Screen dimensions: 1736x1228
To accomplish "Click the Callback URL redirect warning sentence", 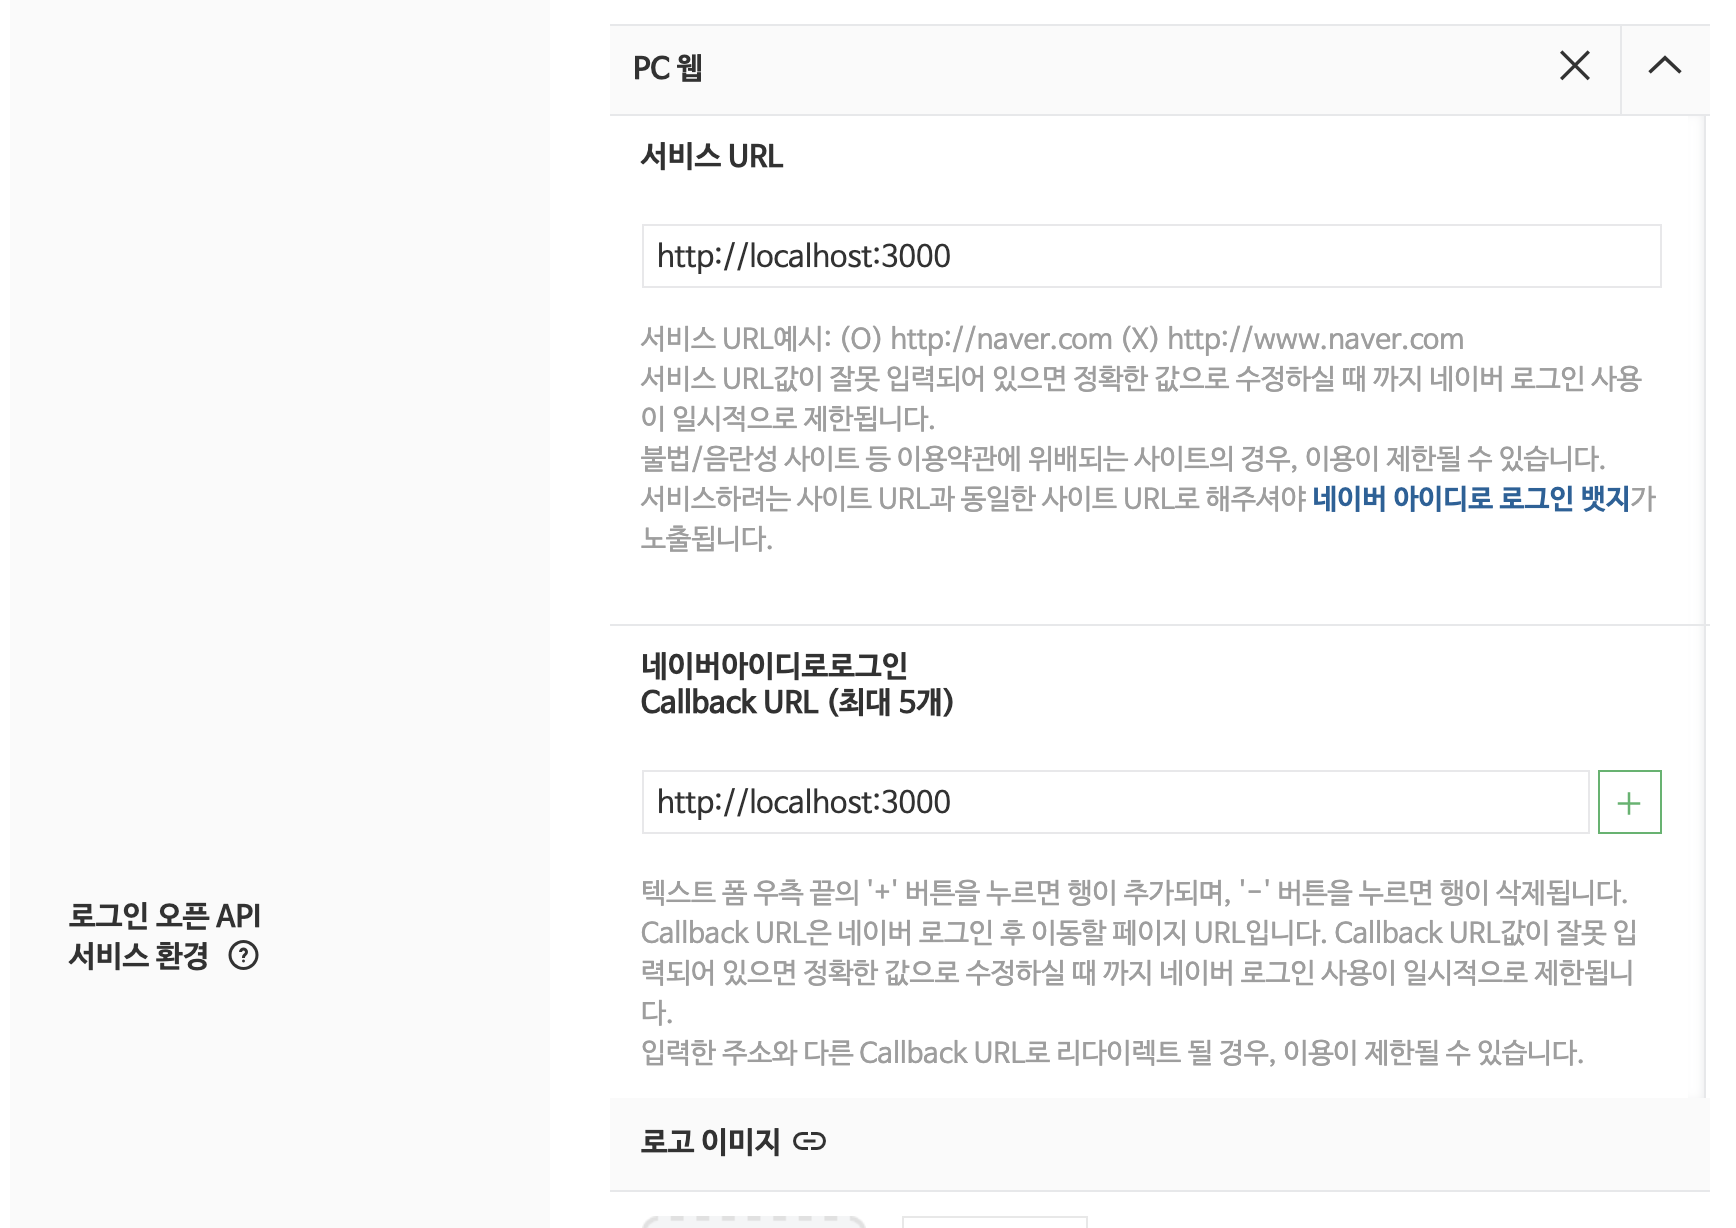I will 1112,1053.
